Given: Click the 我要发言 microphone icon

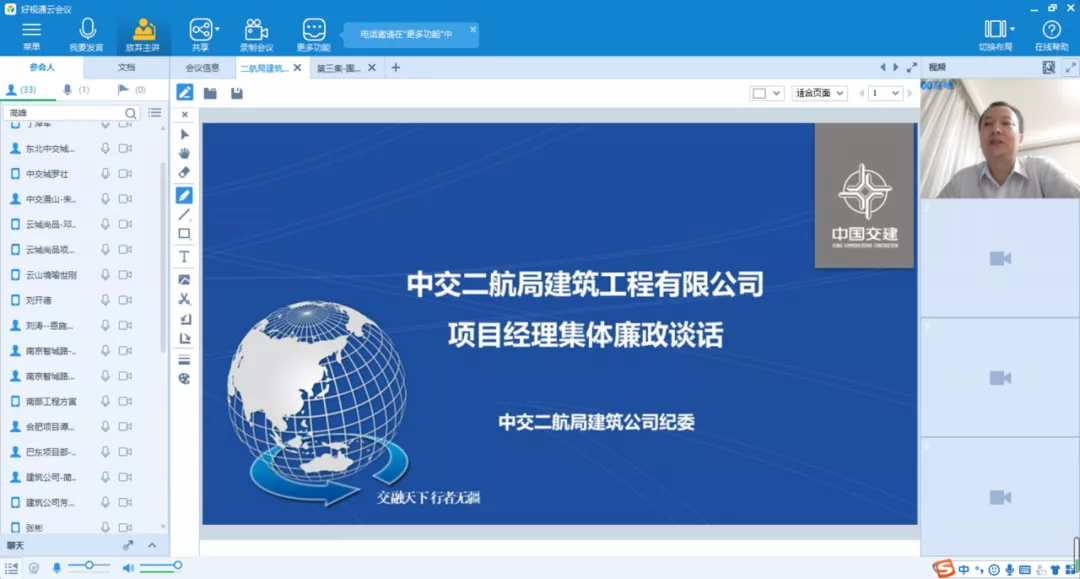Looking at the screenshot, I should [x=87, y=30].
